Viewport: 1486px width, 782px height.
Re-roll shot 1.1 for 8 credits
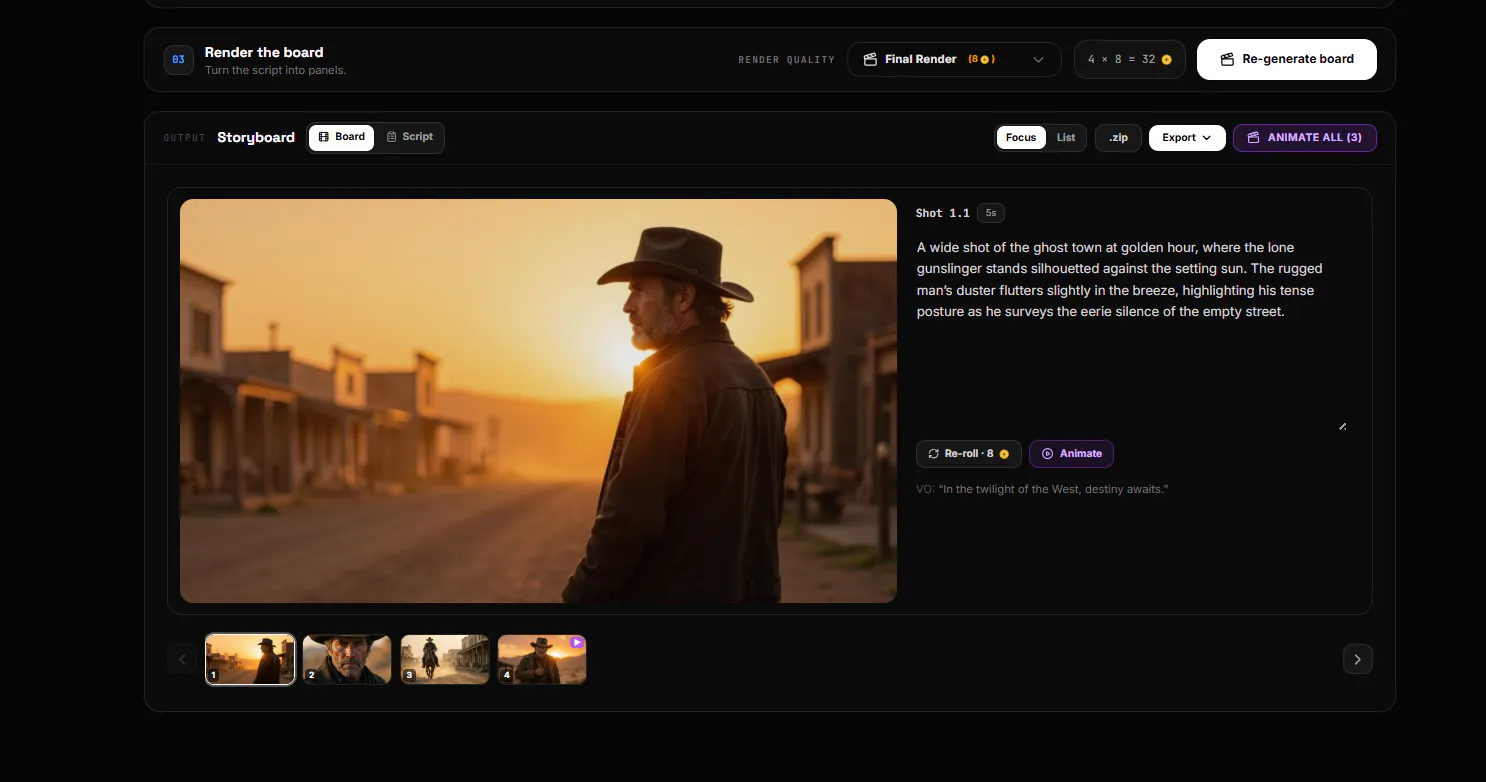(968, 454)
